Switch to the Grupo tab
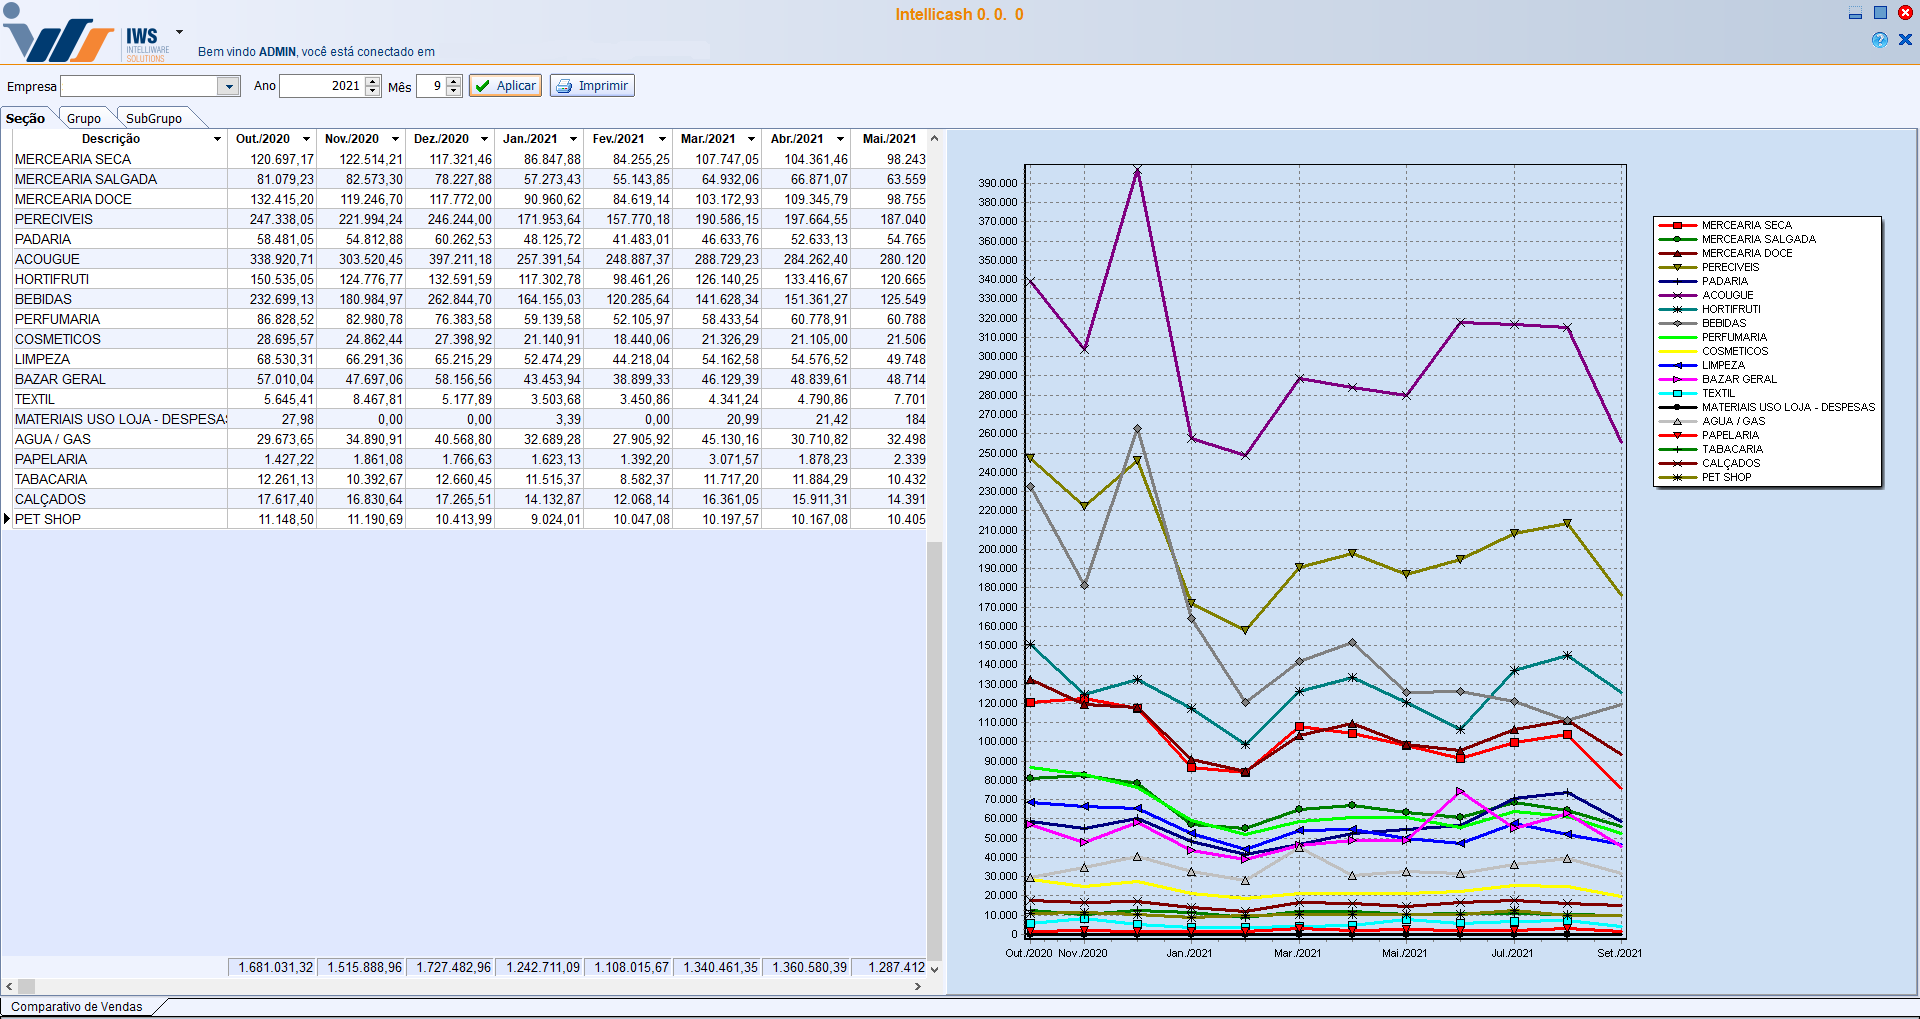Screen dimensions: 1920x1019 pyautogui.click(x=84, y=118)
